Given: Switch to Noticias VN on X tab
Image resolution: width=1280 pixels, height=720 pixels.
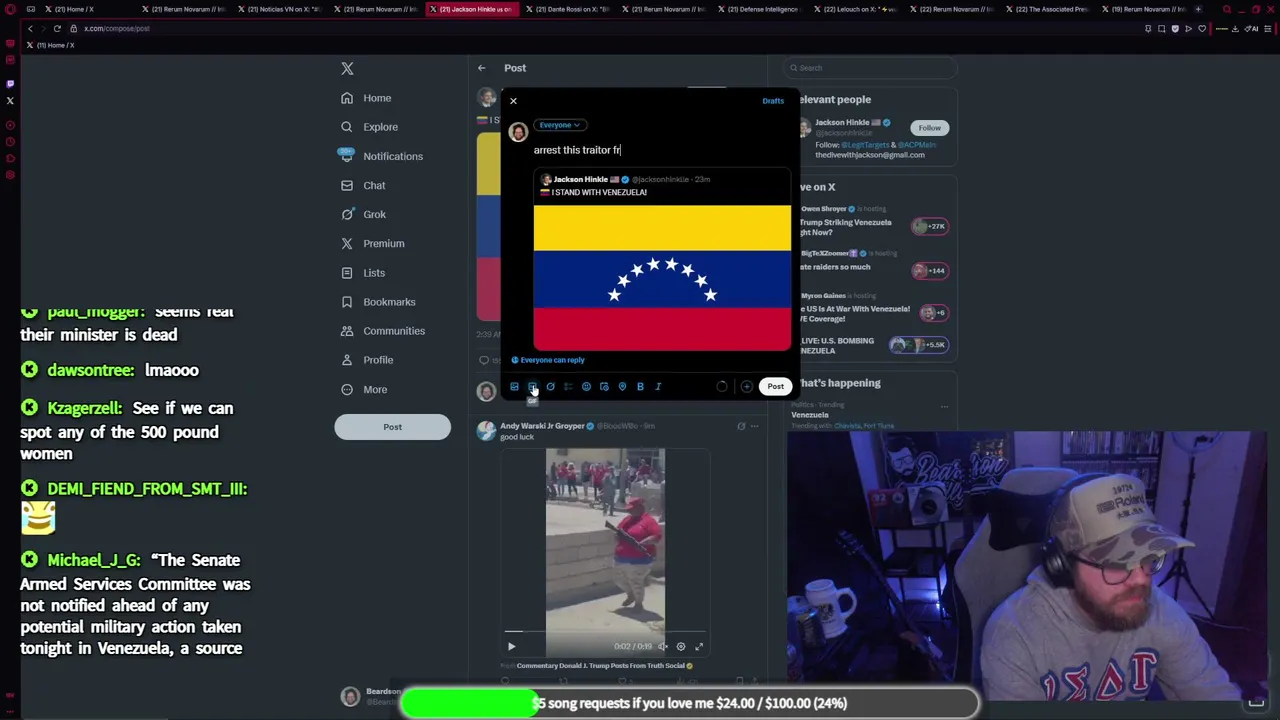Looking at the screenshot, I should point(280,9).
